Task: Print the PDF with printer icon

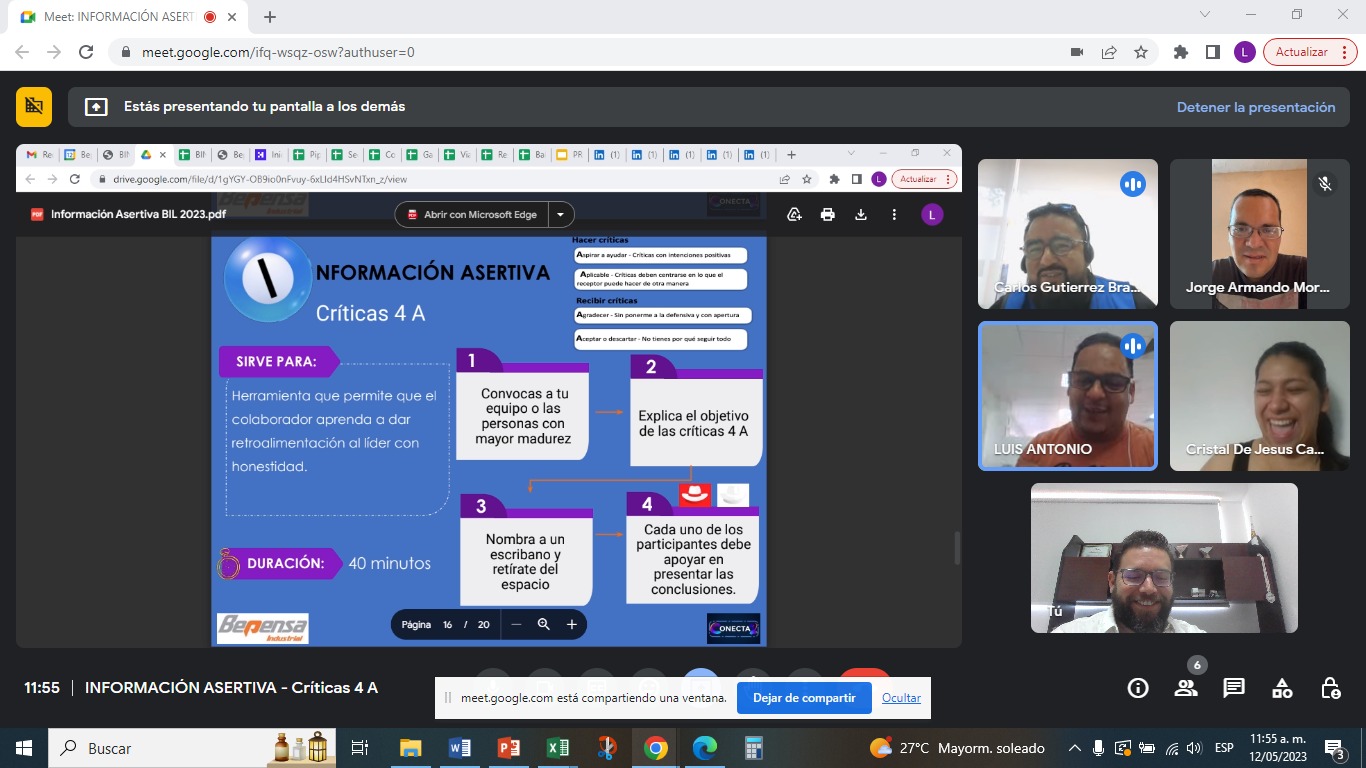Action: point(827,214)
